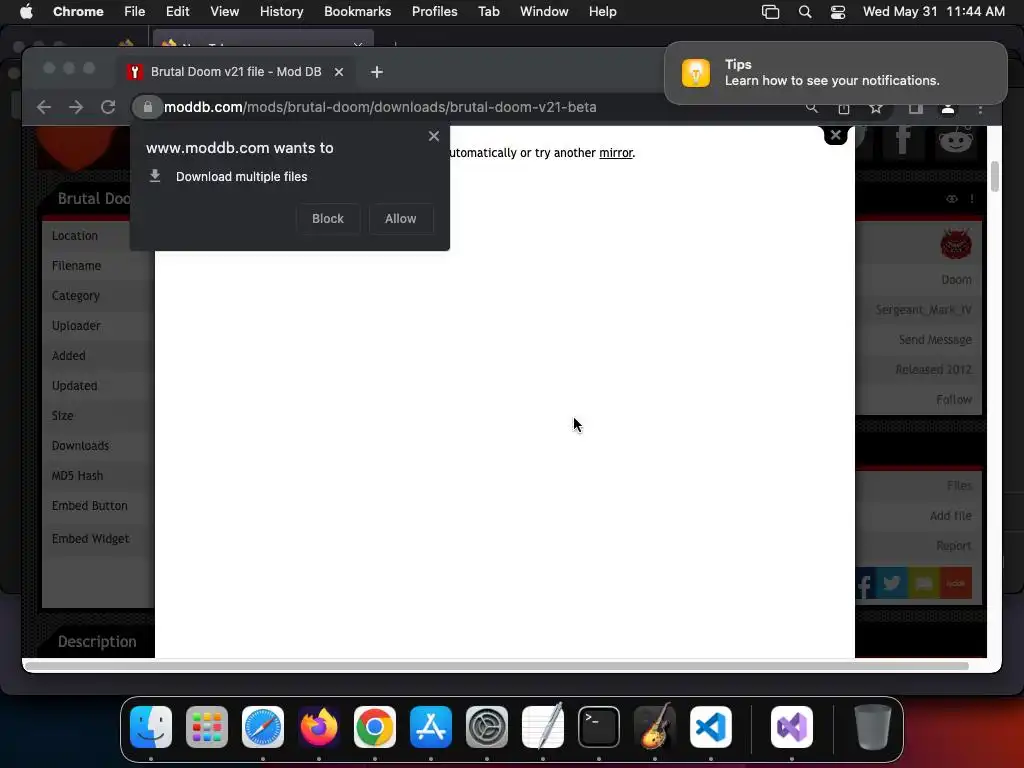Screen dimensions: 1024x768
Task: Open the mirror link
Action: point(616,153)
